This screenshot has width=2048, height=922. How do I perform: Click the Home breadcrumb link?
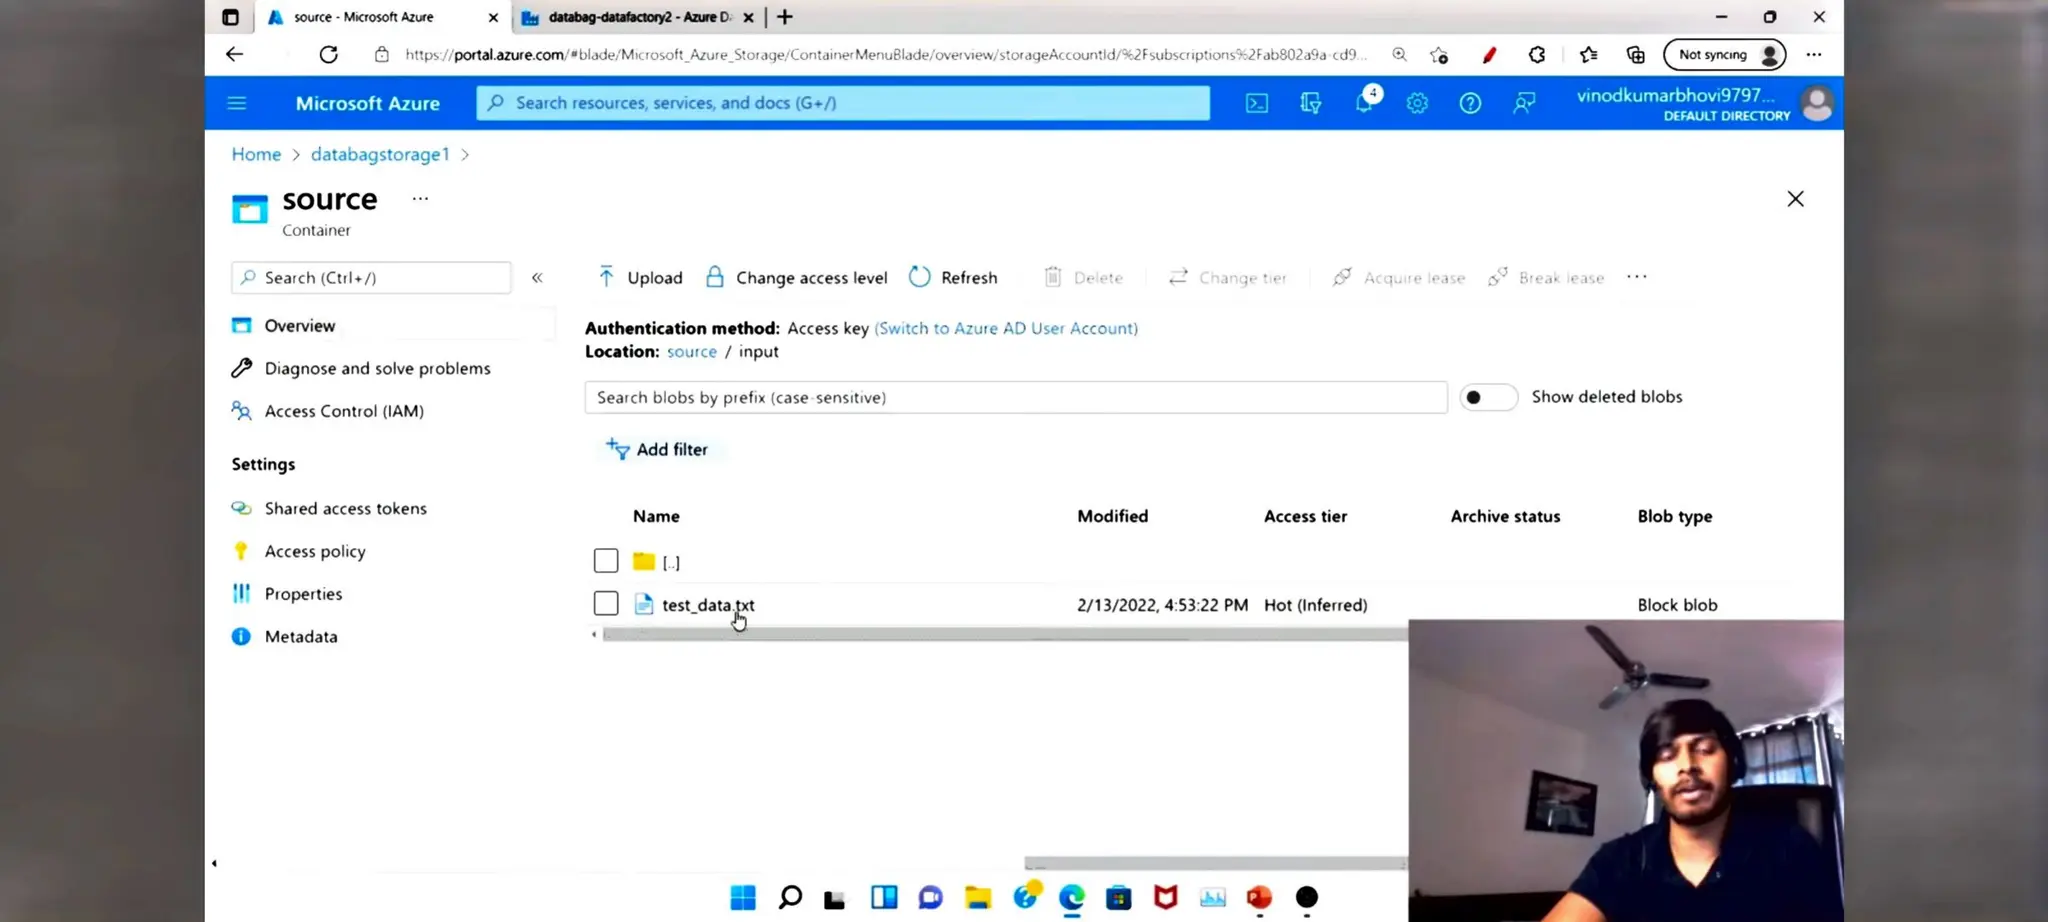[256, 154]
